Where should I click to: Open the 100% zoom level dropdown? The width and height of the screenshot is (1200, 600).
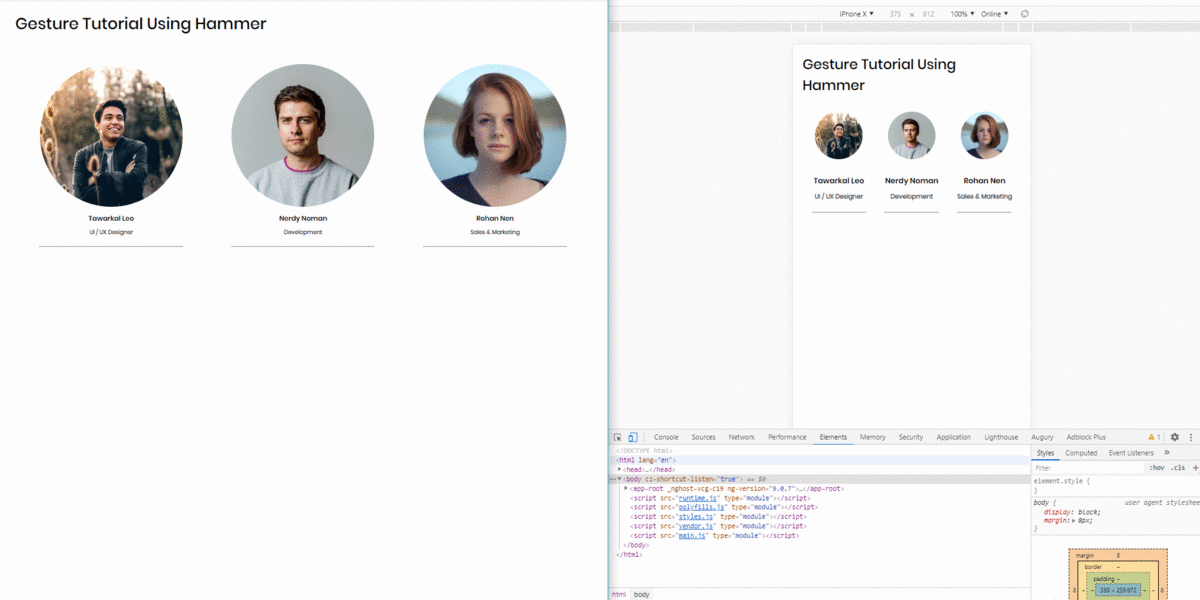(963, 13)
